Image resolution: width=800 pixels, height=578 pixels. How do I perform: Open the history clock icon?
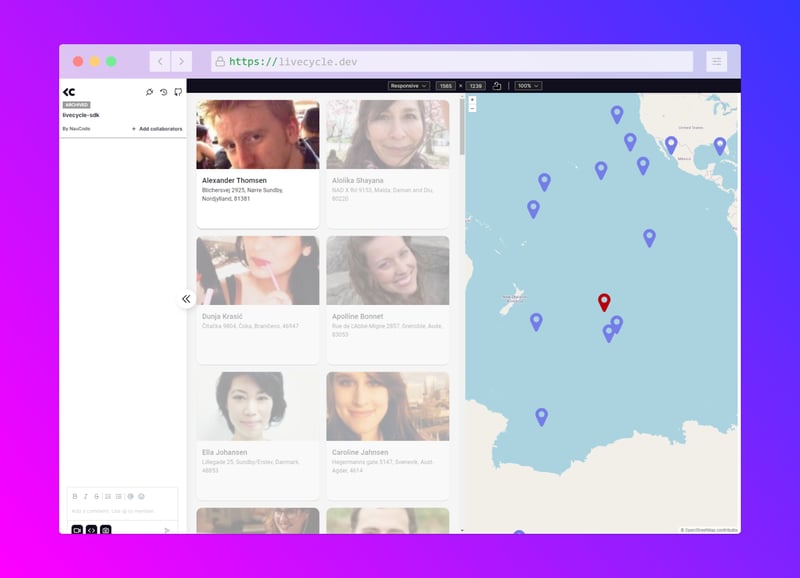pyautogui.click(x=163, y=92)
